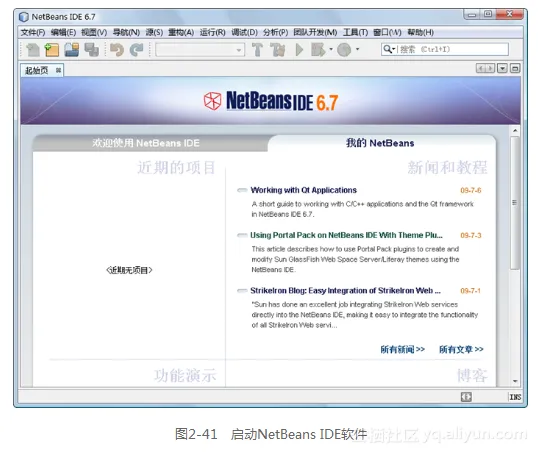The width and height of the screenshot is (538, 454).
Task: Click the 09-7-3 article date
Action: (x=471, y=235)
